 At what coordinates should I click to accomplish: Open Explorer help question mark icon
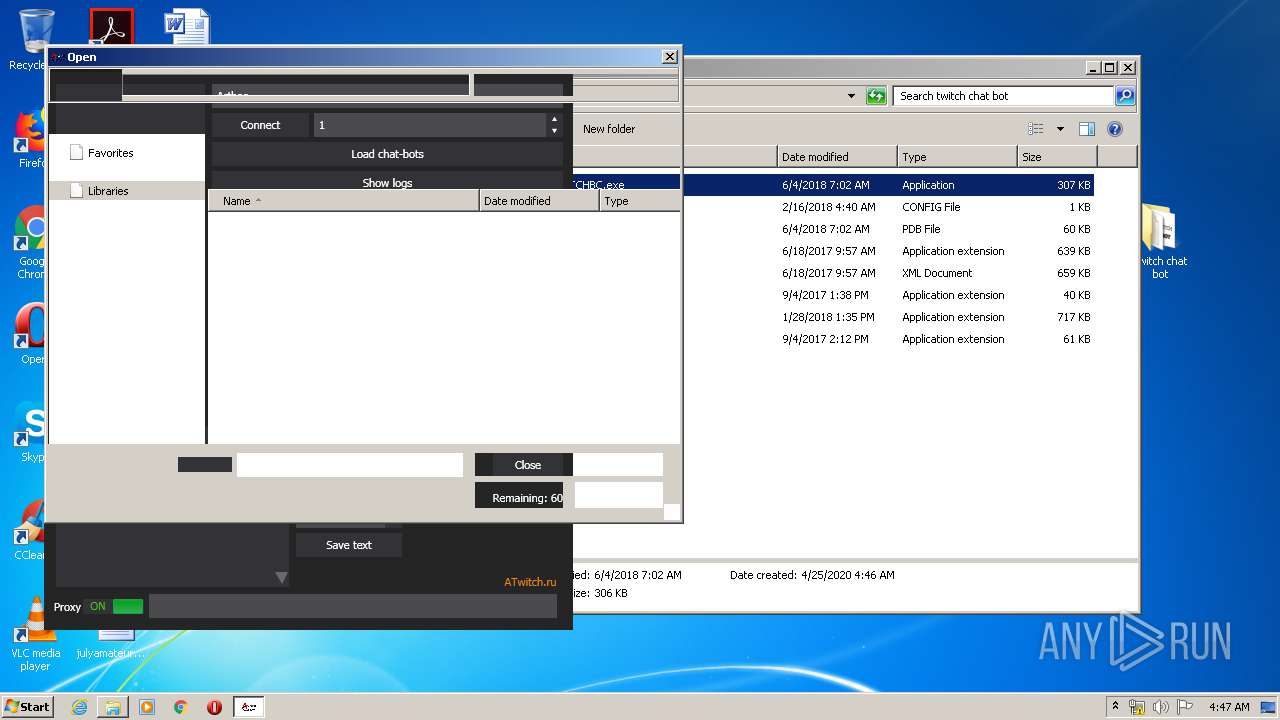(1115, 129)
